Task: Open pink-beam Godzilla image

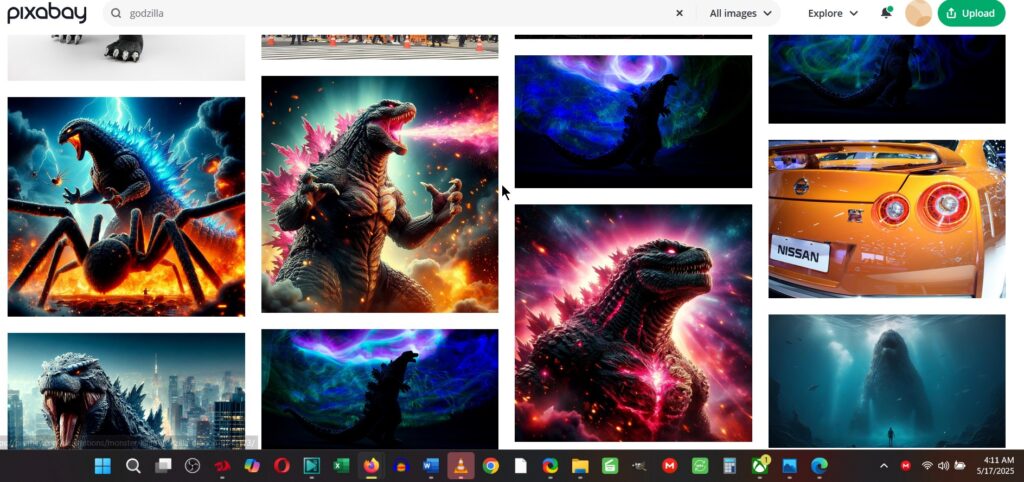Action: coord(379,194)
